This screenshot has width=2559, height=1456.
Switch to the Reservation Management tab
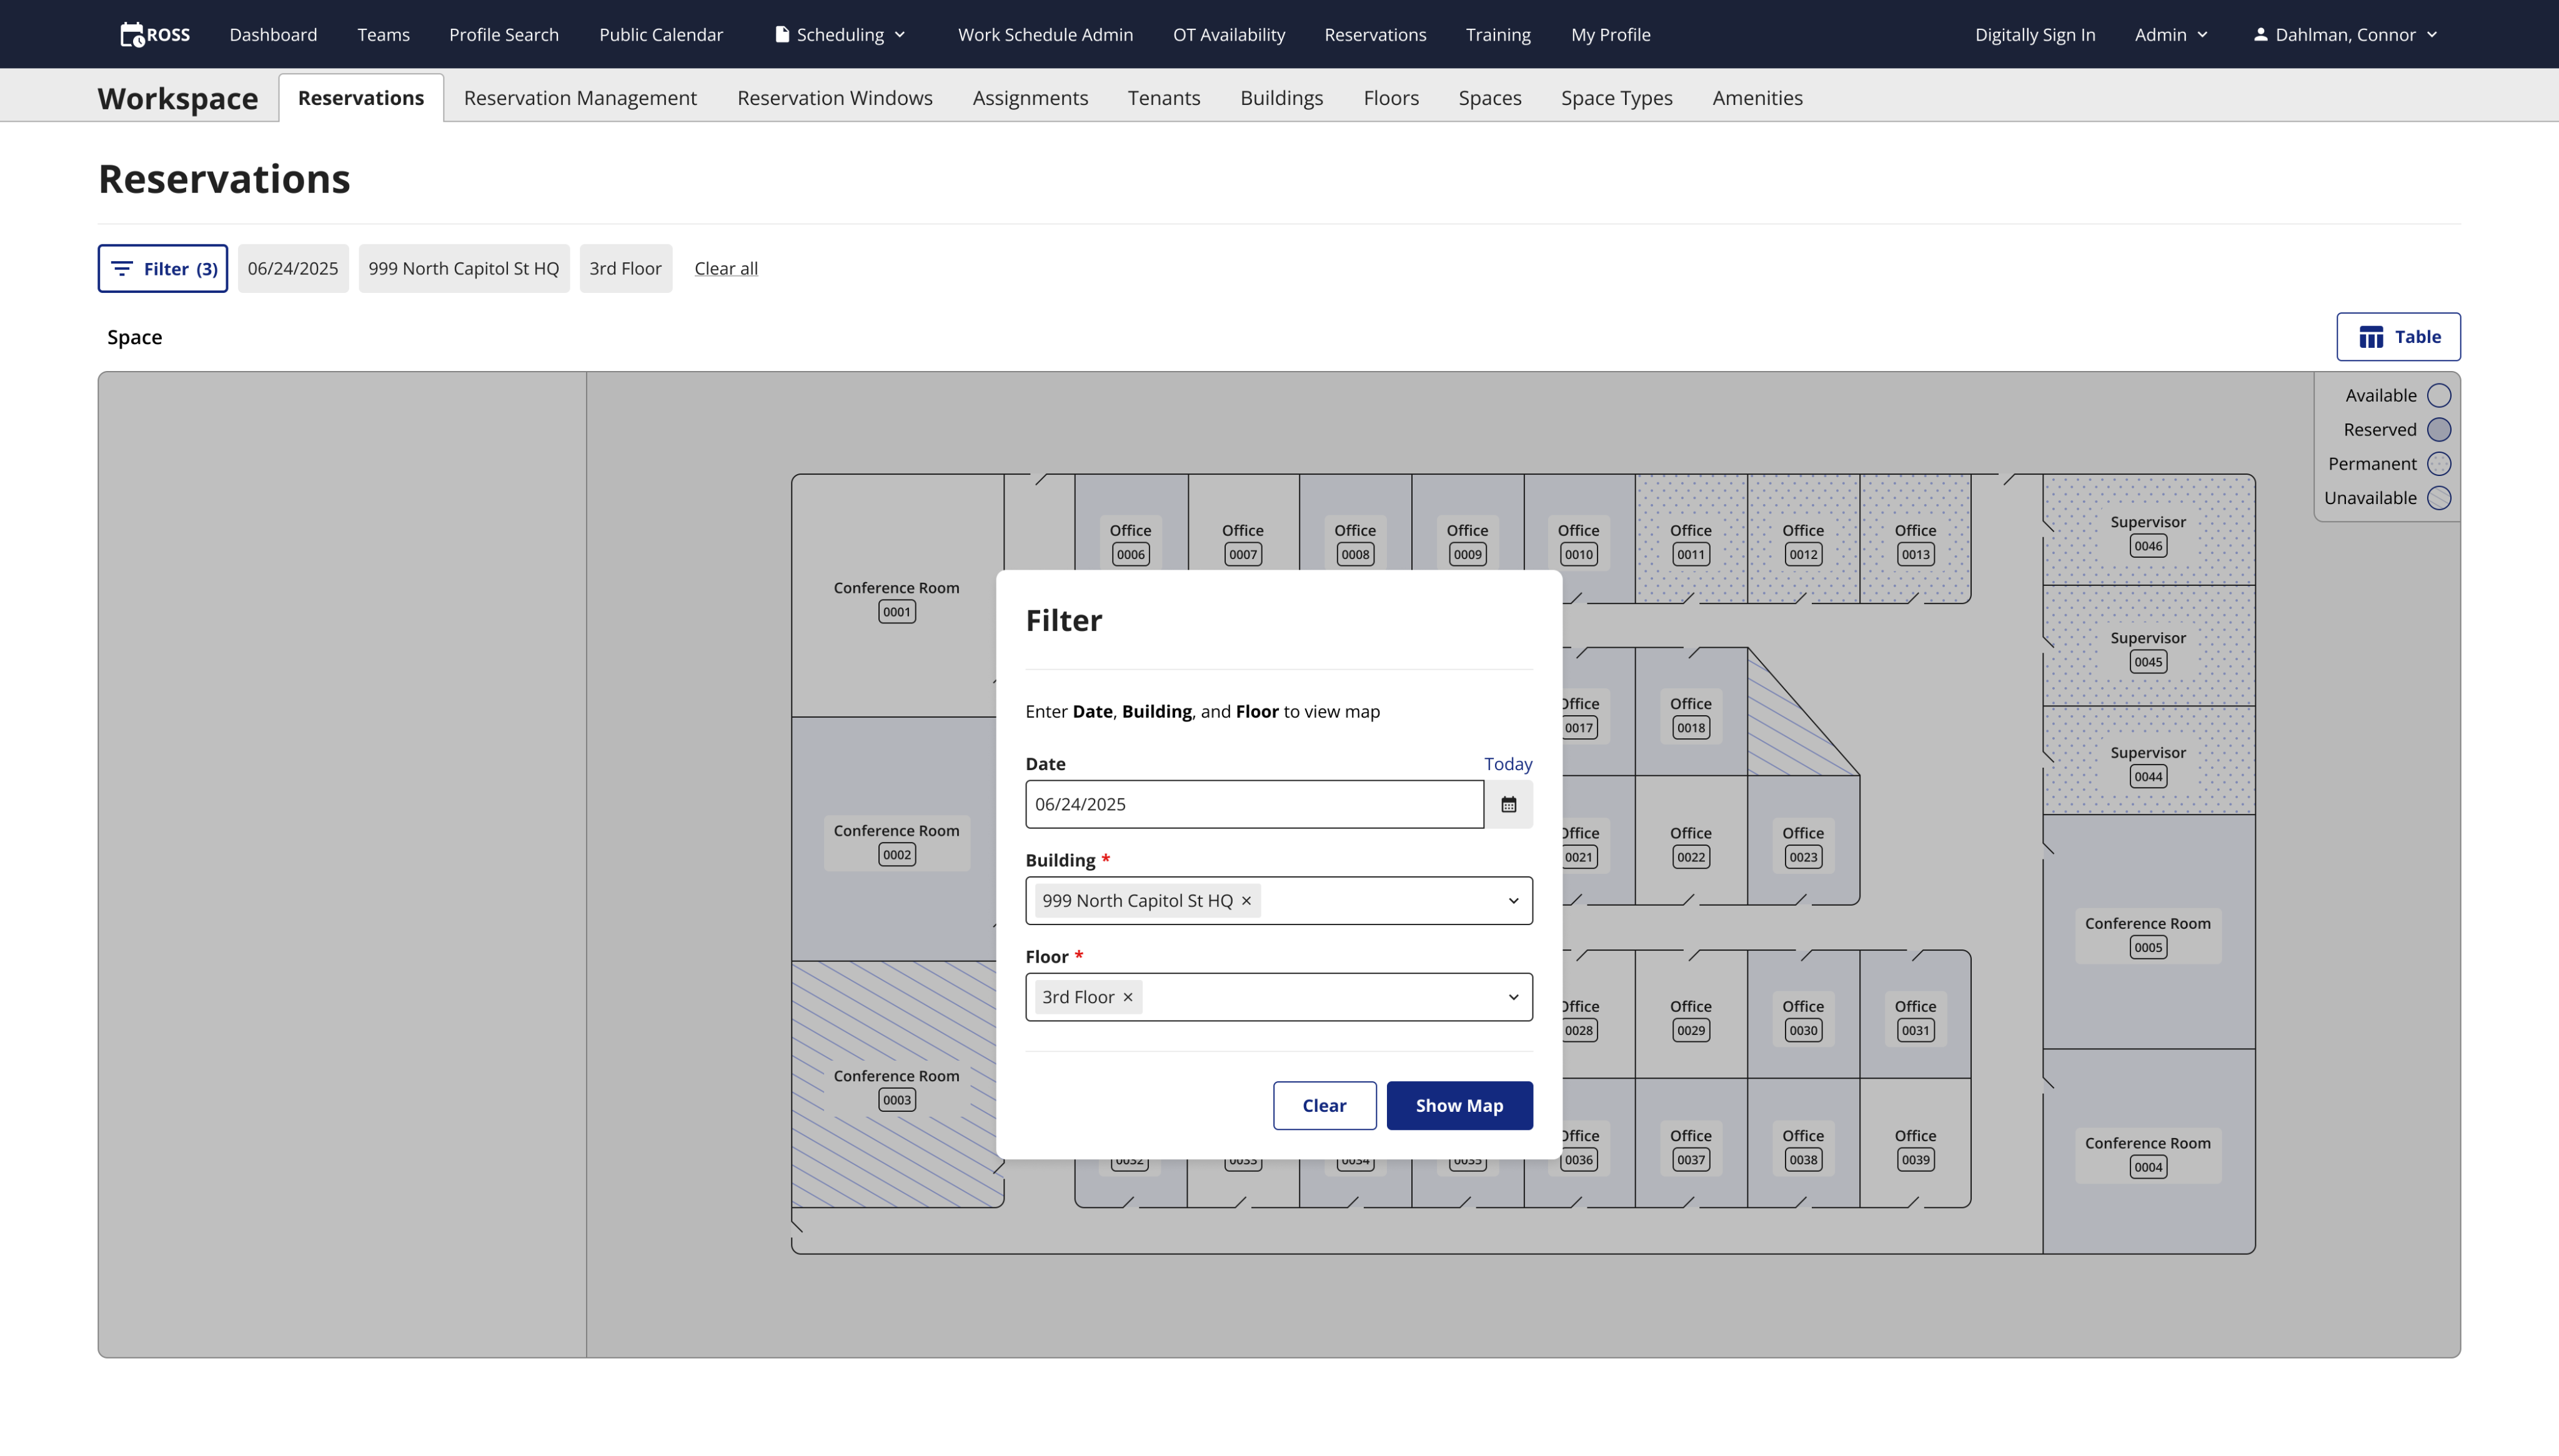580,98
